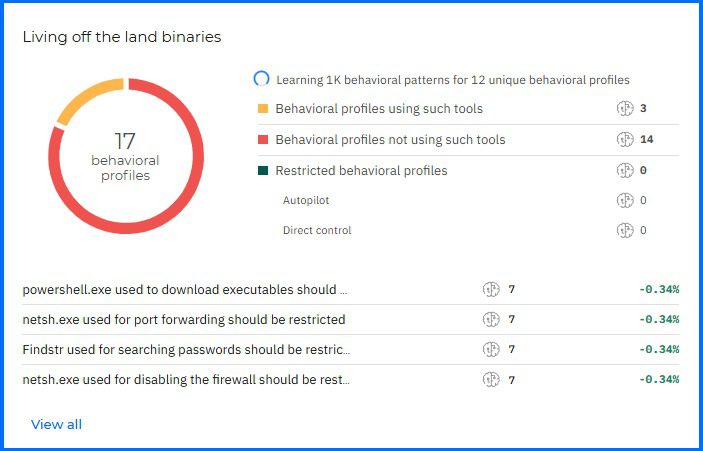Click the brain icon beside 'Restricted behavioral profiles'

[626, 171]
